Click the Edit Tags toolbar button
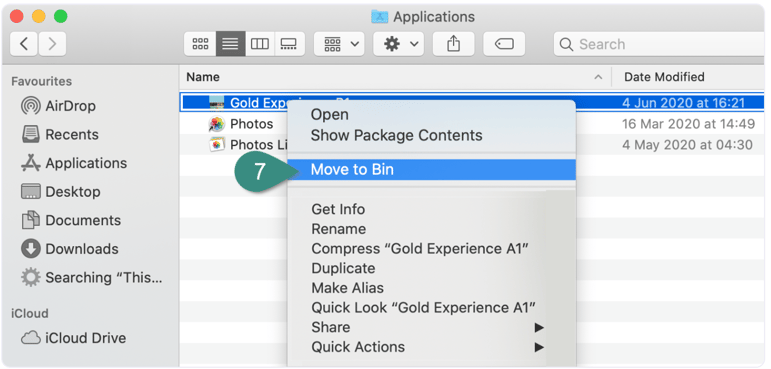Screen dimensions: 771x369 click(504, 44)
